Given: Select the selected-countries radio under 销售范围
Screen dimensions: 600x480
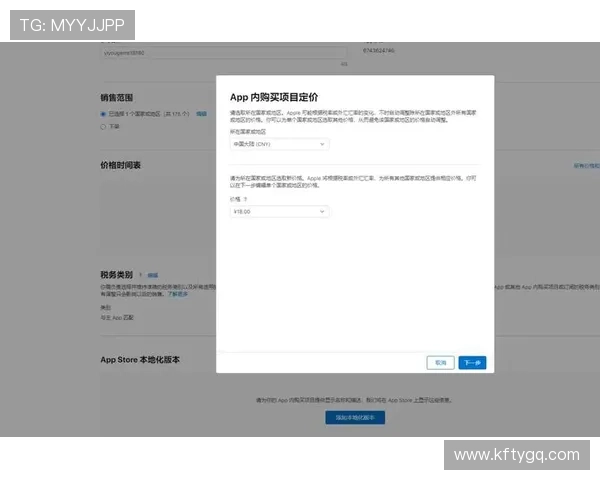Looking at the screenshot, I should (103, 114).
